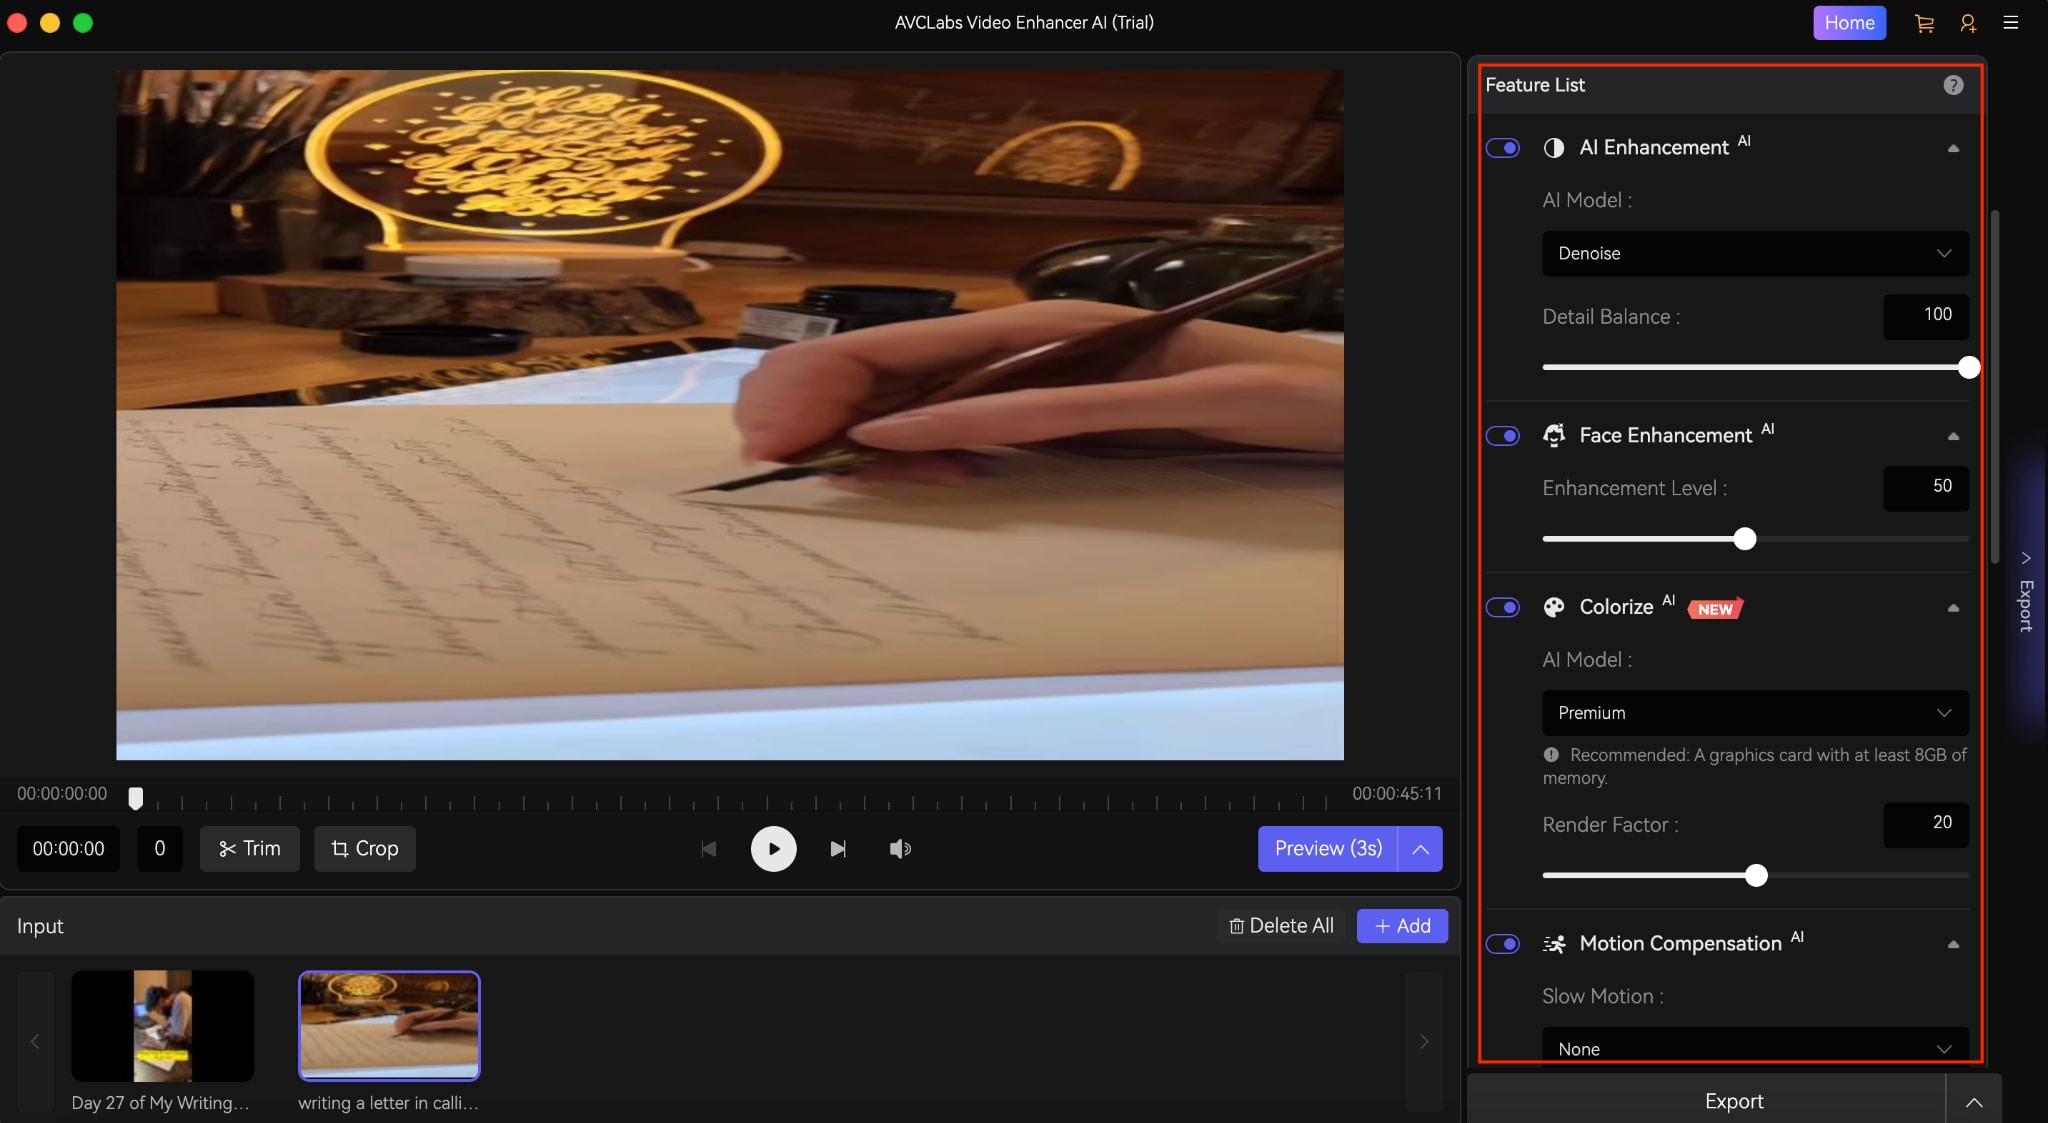
Task: Click the volume speaker icon
Action: tap(899, 849)
